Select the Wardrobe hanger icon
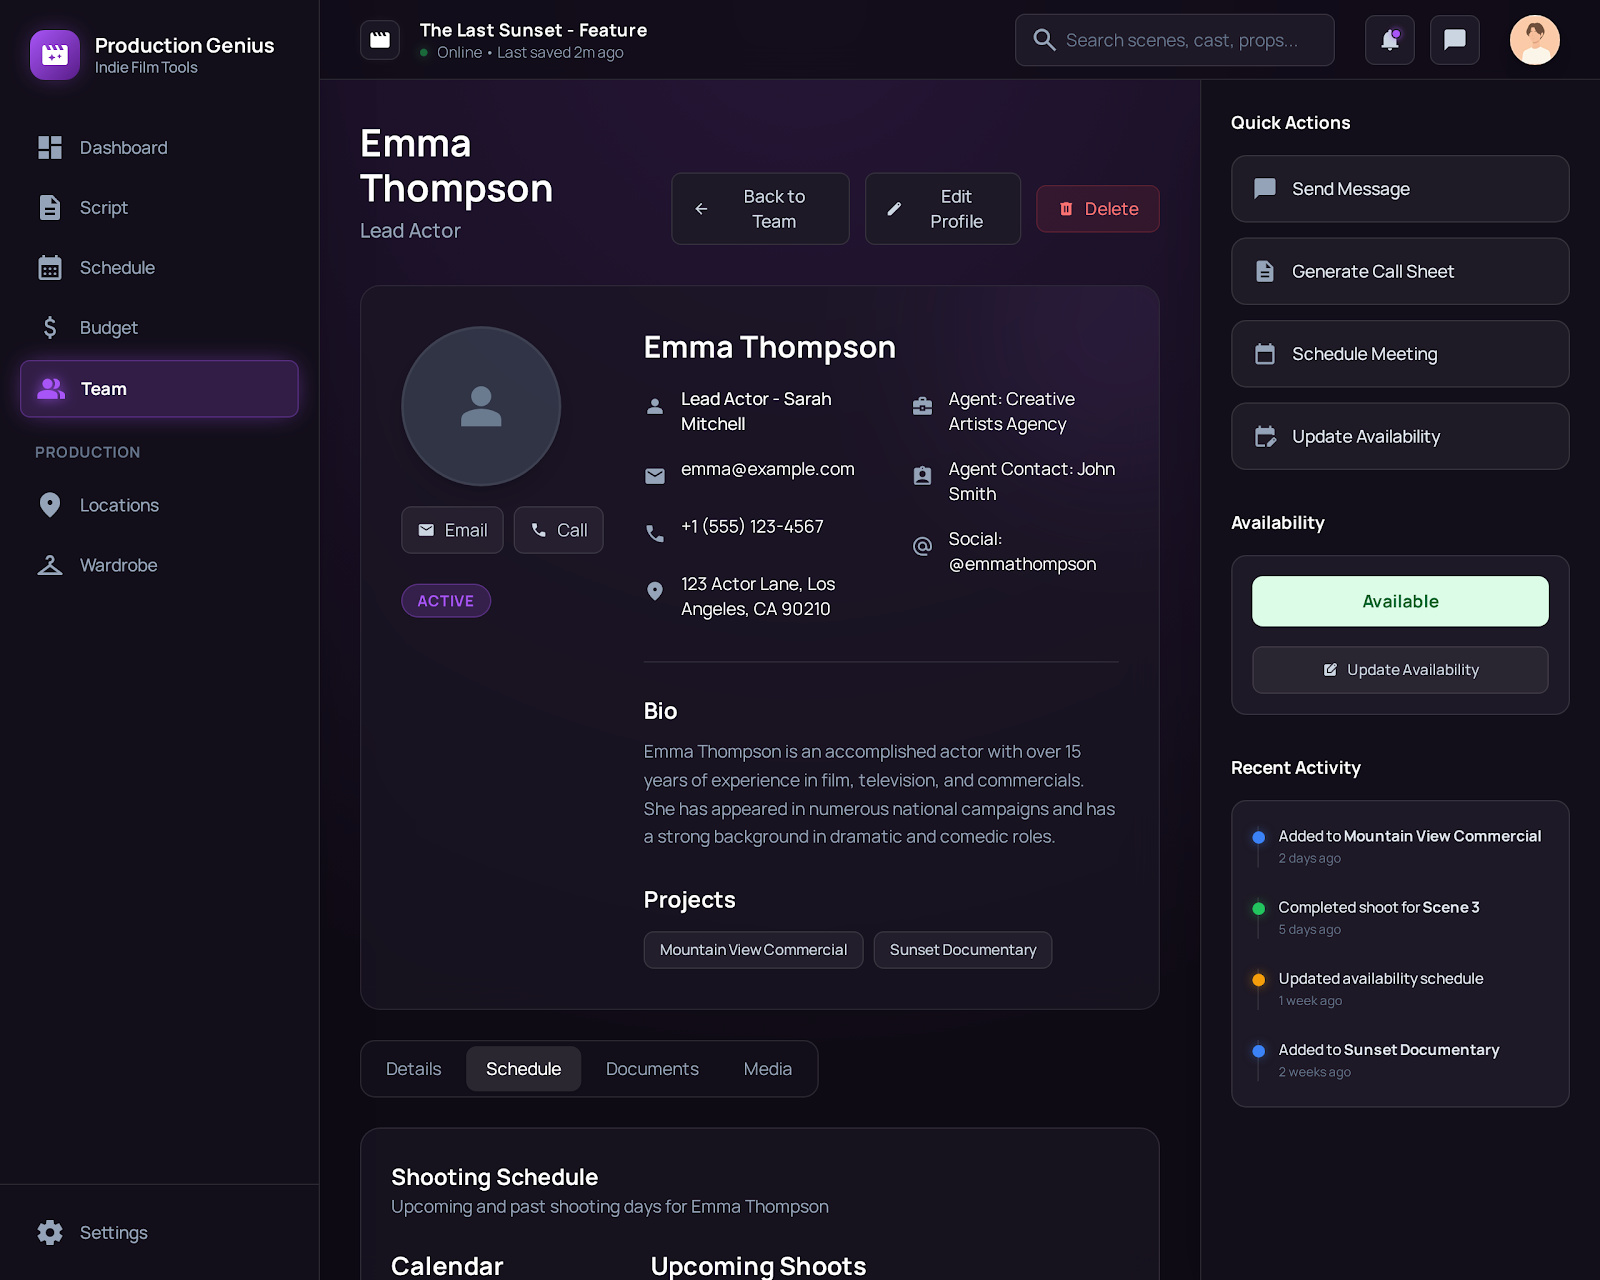This screenshot has width=1600, height=1280. point(49,565)
